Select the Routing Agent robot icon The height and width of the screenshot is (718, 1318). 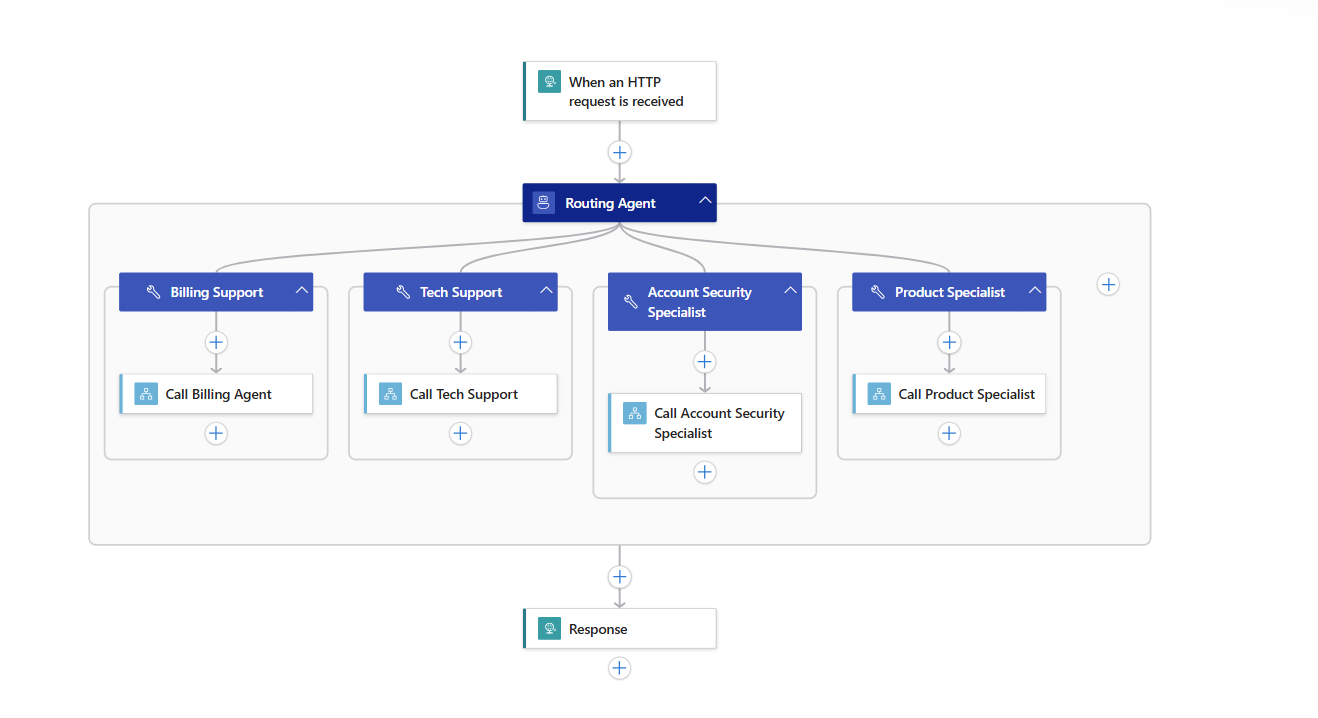[543, 202]
